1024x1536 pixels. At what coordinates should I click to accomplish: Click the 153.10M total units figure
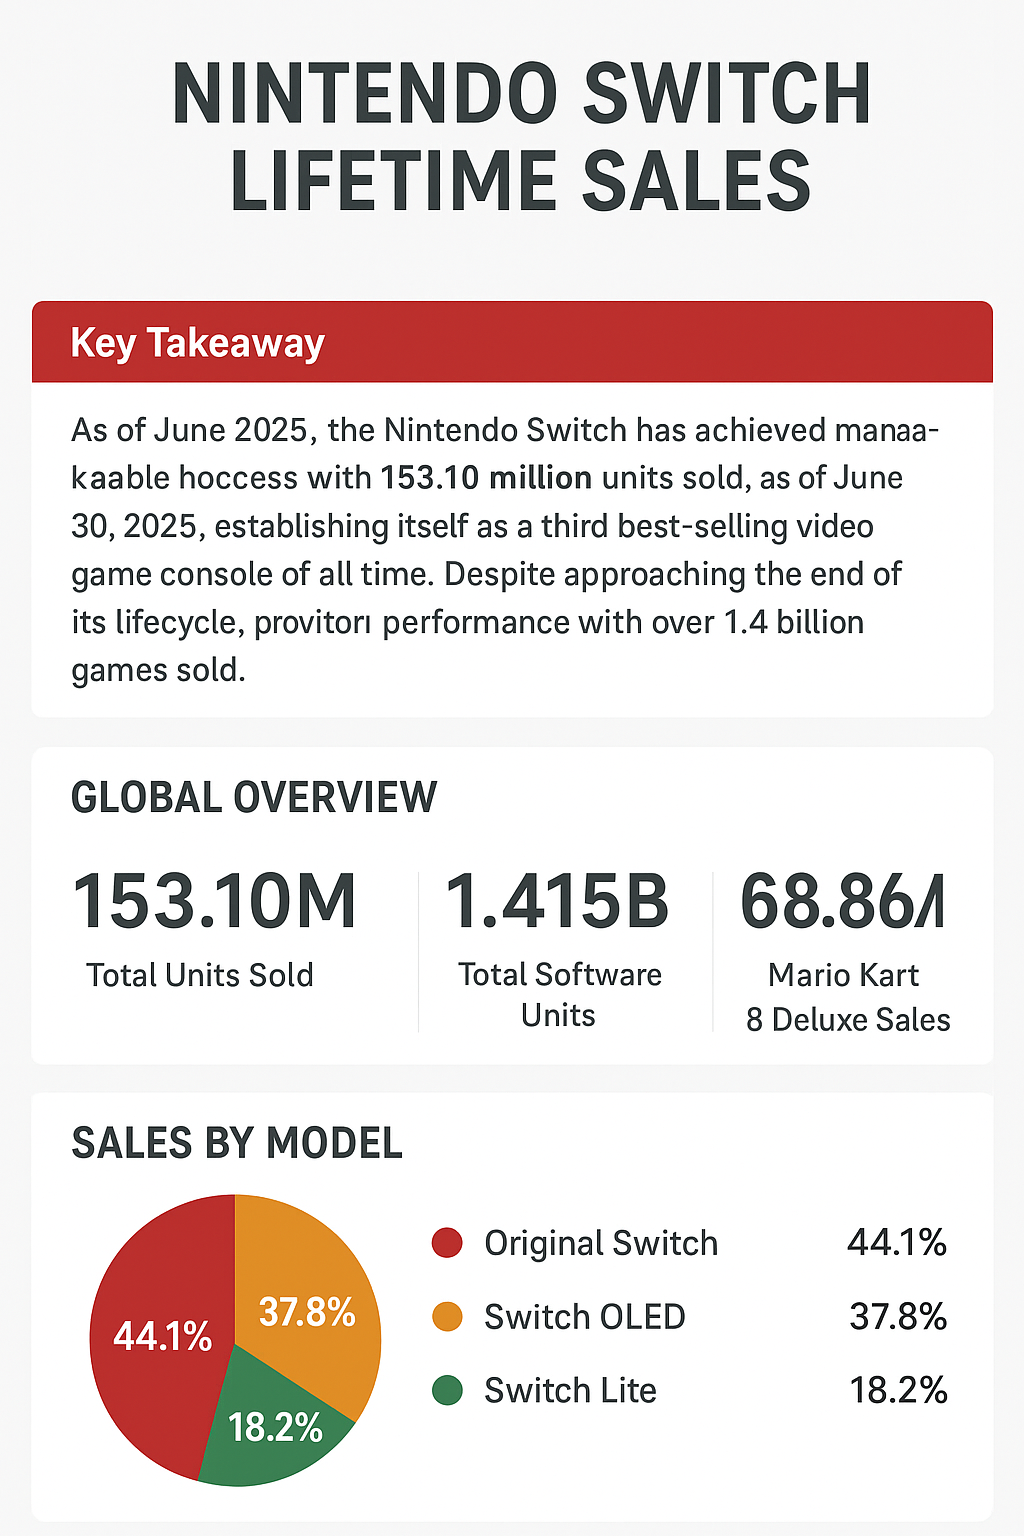(x=215, y=902)
